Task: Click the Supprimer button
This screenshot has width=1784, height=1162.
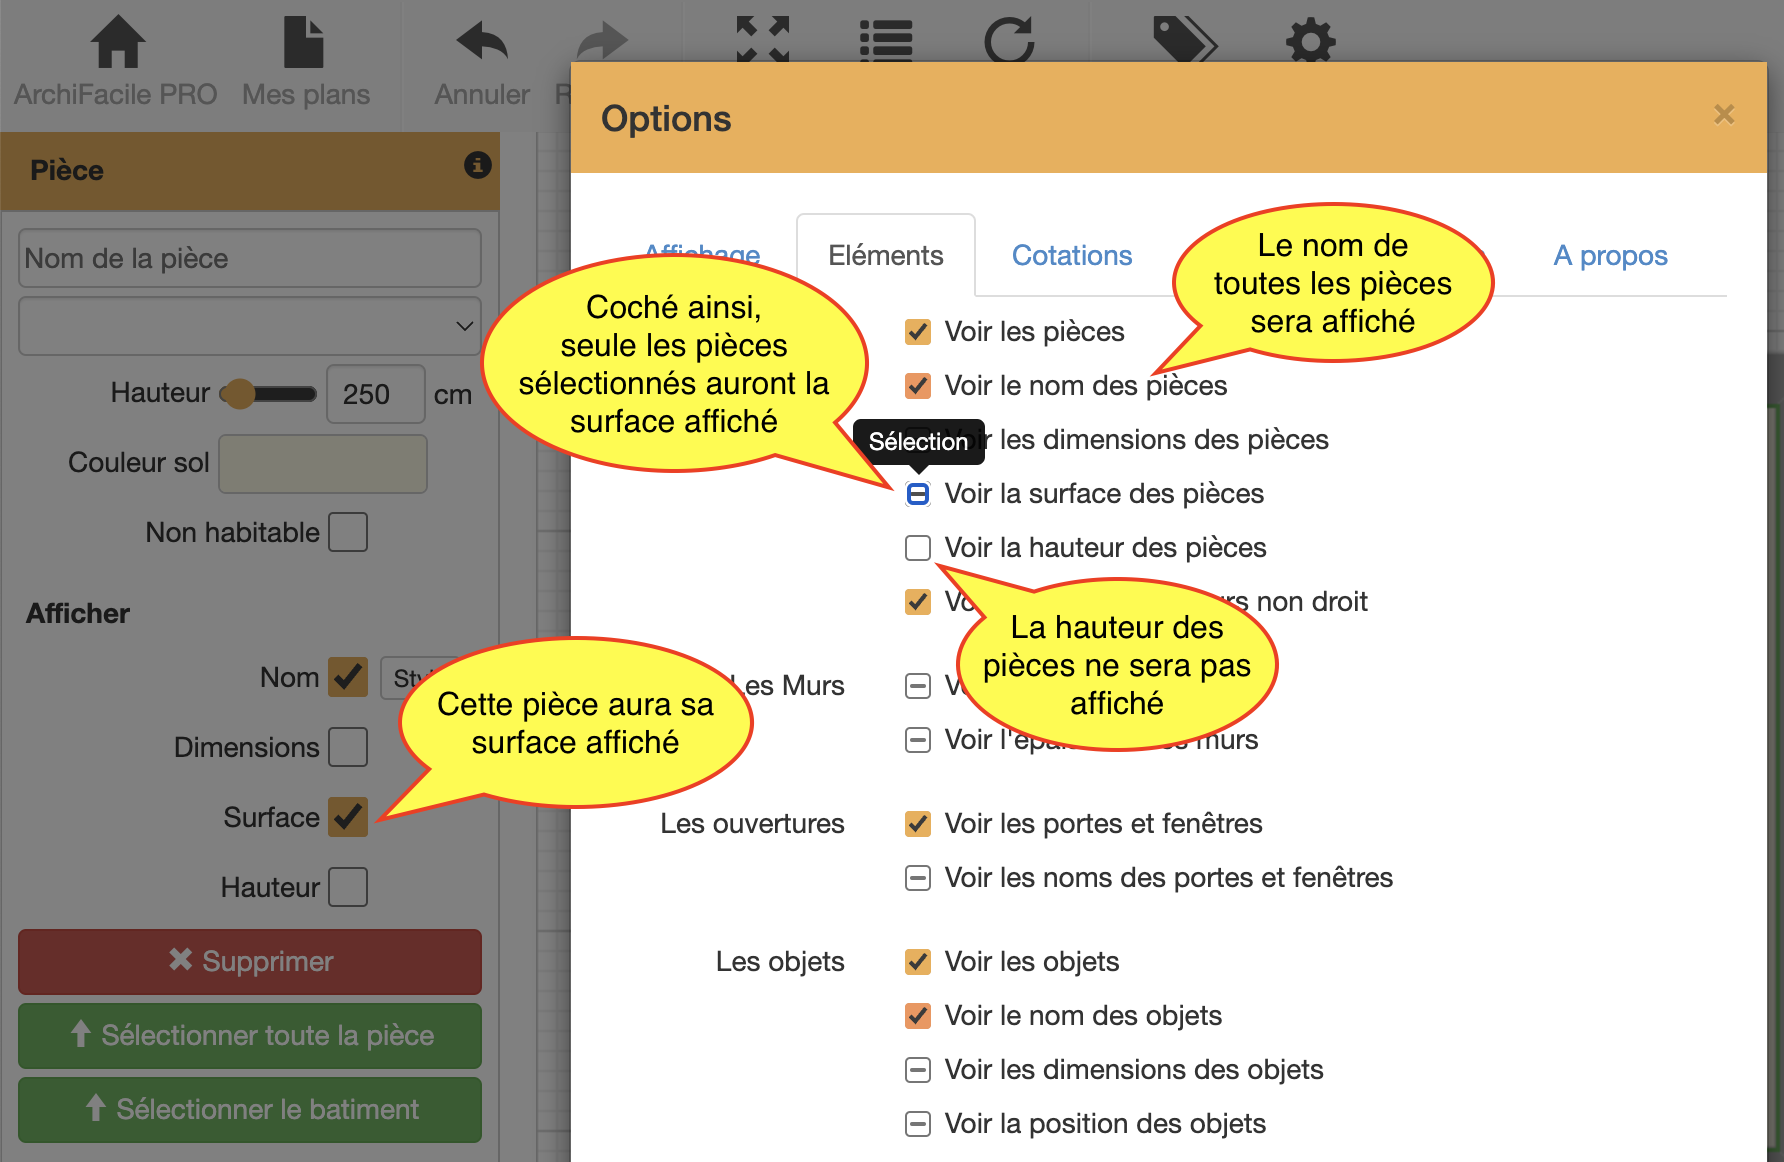Action: pos(249,961)
